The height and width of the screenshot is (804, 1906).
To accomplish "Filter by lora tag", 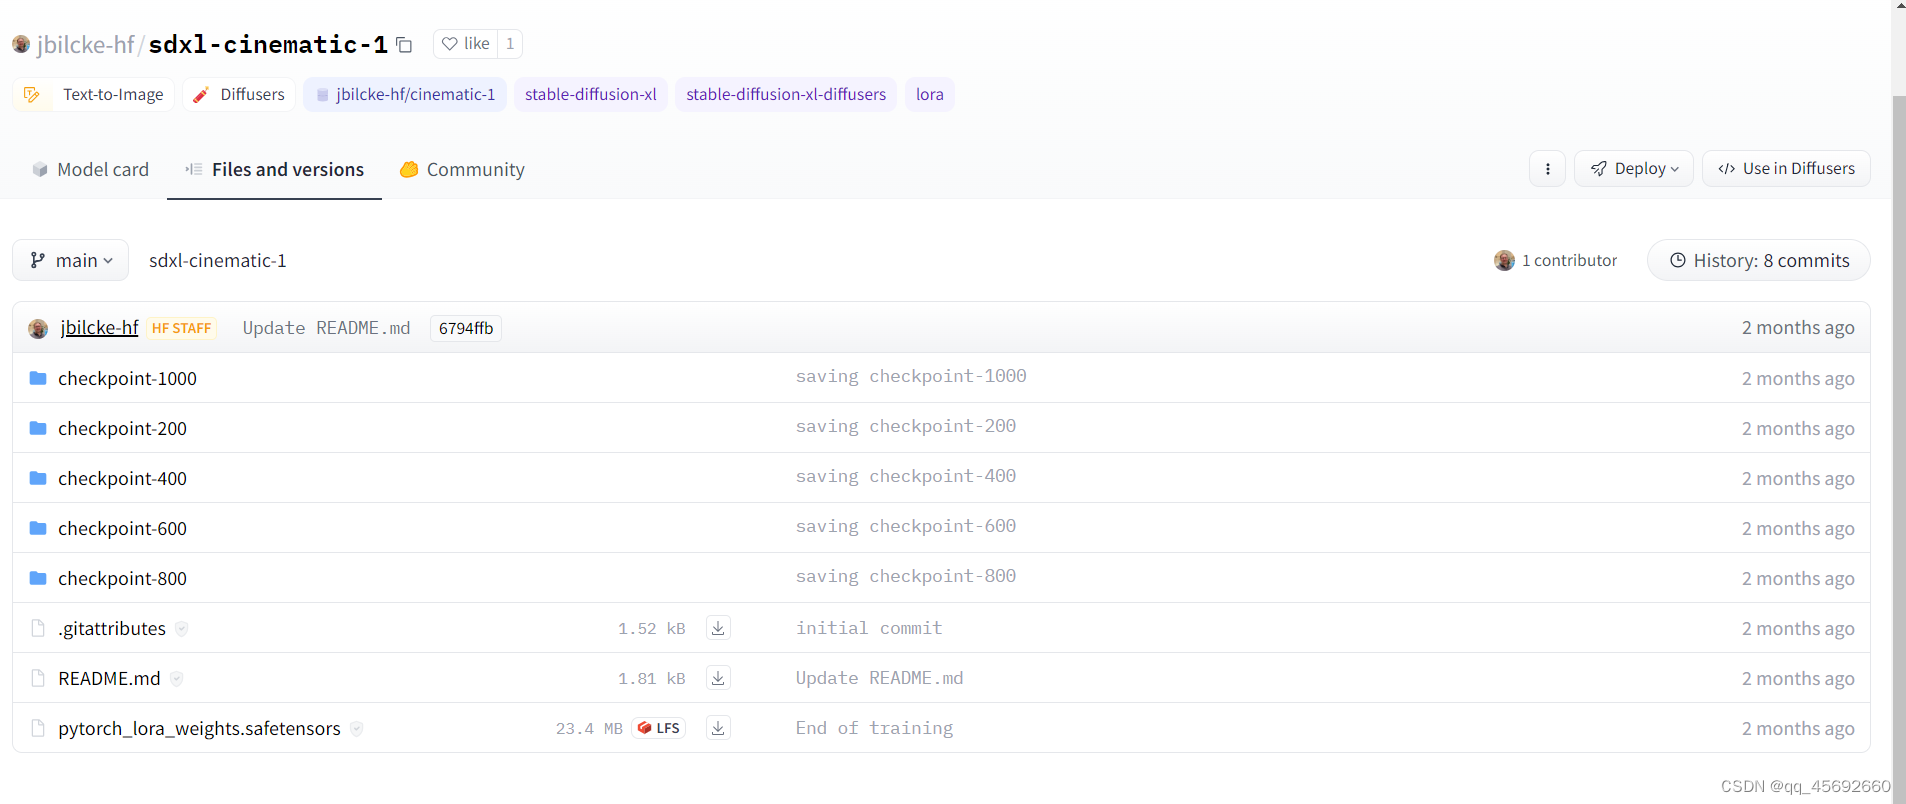I will point(929,94).
